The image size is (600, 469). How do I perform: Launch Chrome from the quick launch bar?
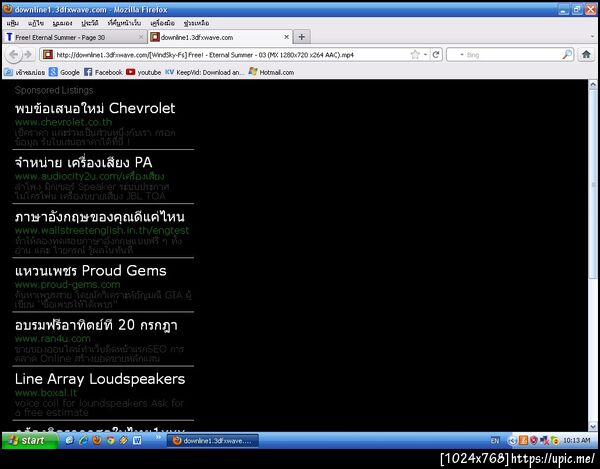[x=110, y=440]
